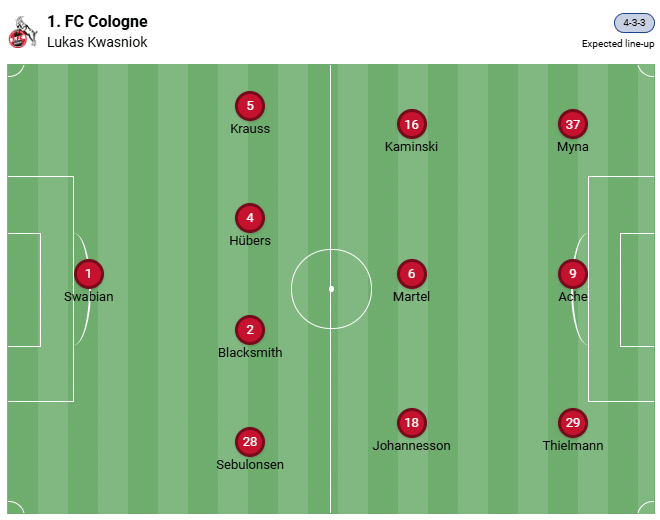Select goalkeeper Swabian's number 1 marker

pyautogui.click(x=88, y=273)
